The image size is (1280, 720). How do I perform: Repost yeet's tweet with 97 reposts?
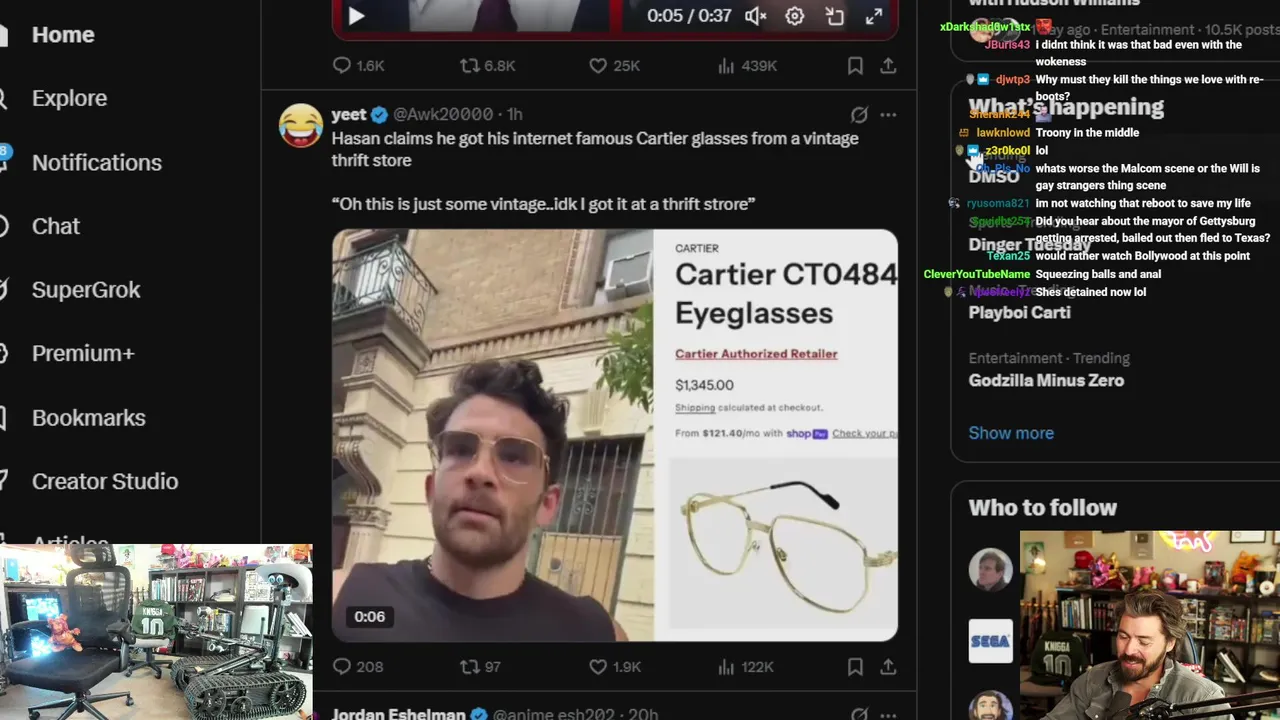pyautogui.click(x=480, y=667)
